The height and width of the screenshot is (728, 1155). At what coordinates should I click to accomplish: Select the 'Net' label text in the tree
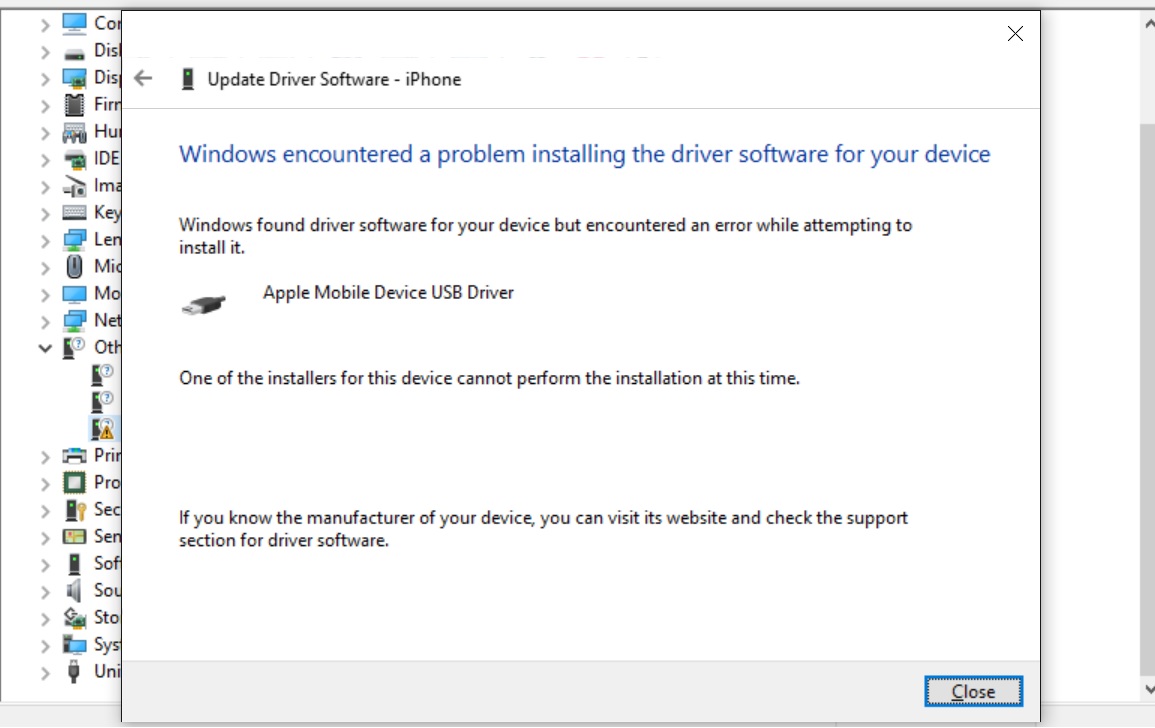[107, 321]
